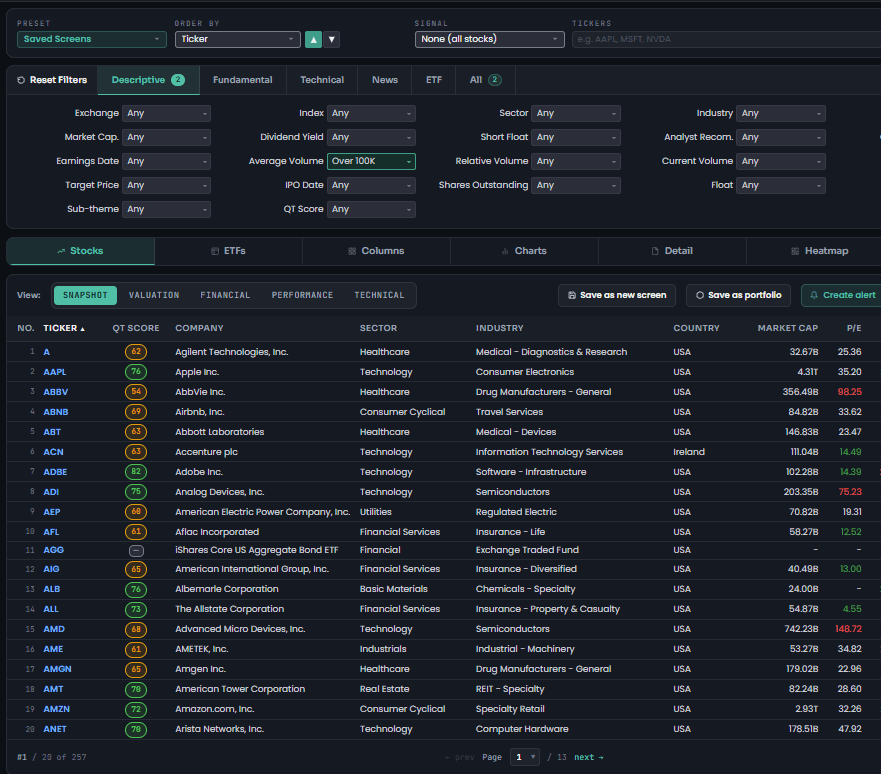Open the ANET ticker link

[55, 730]
